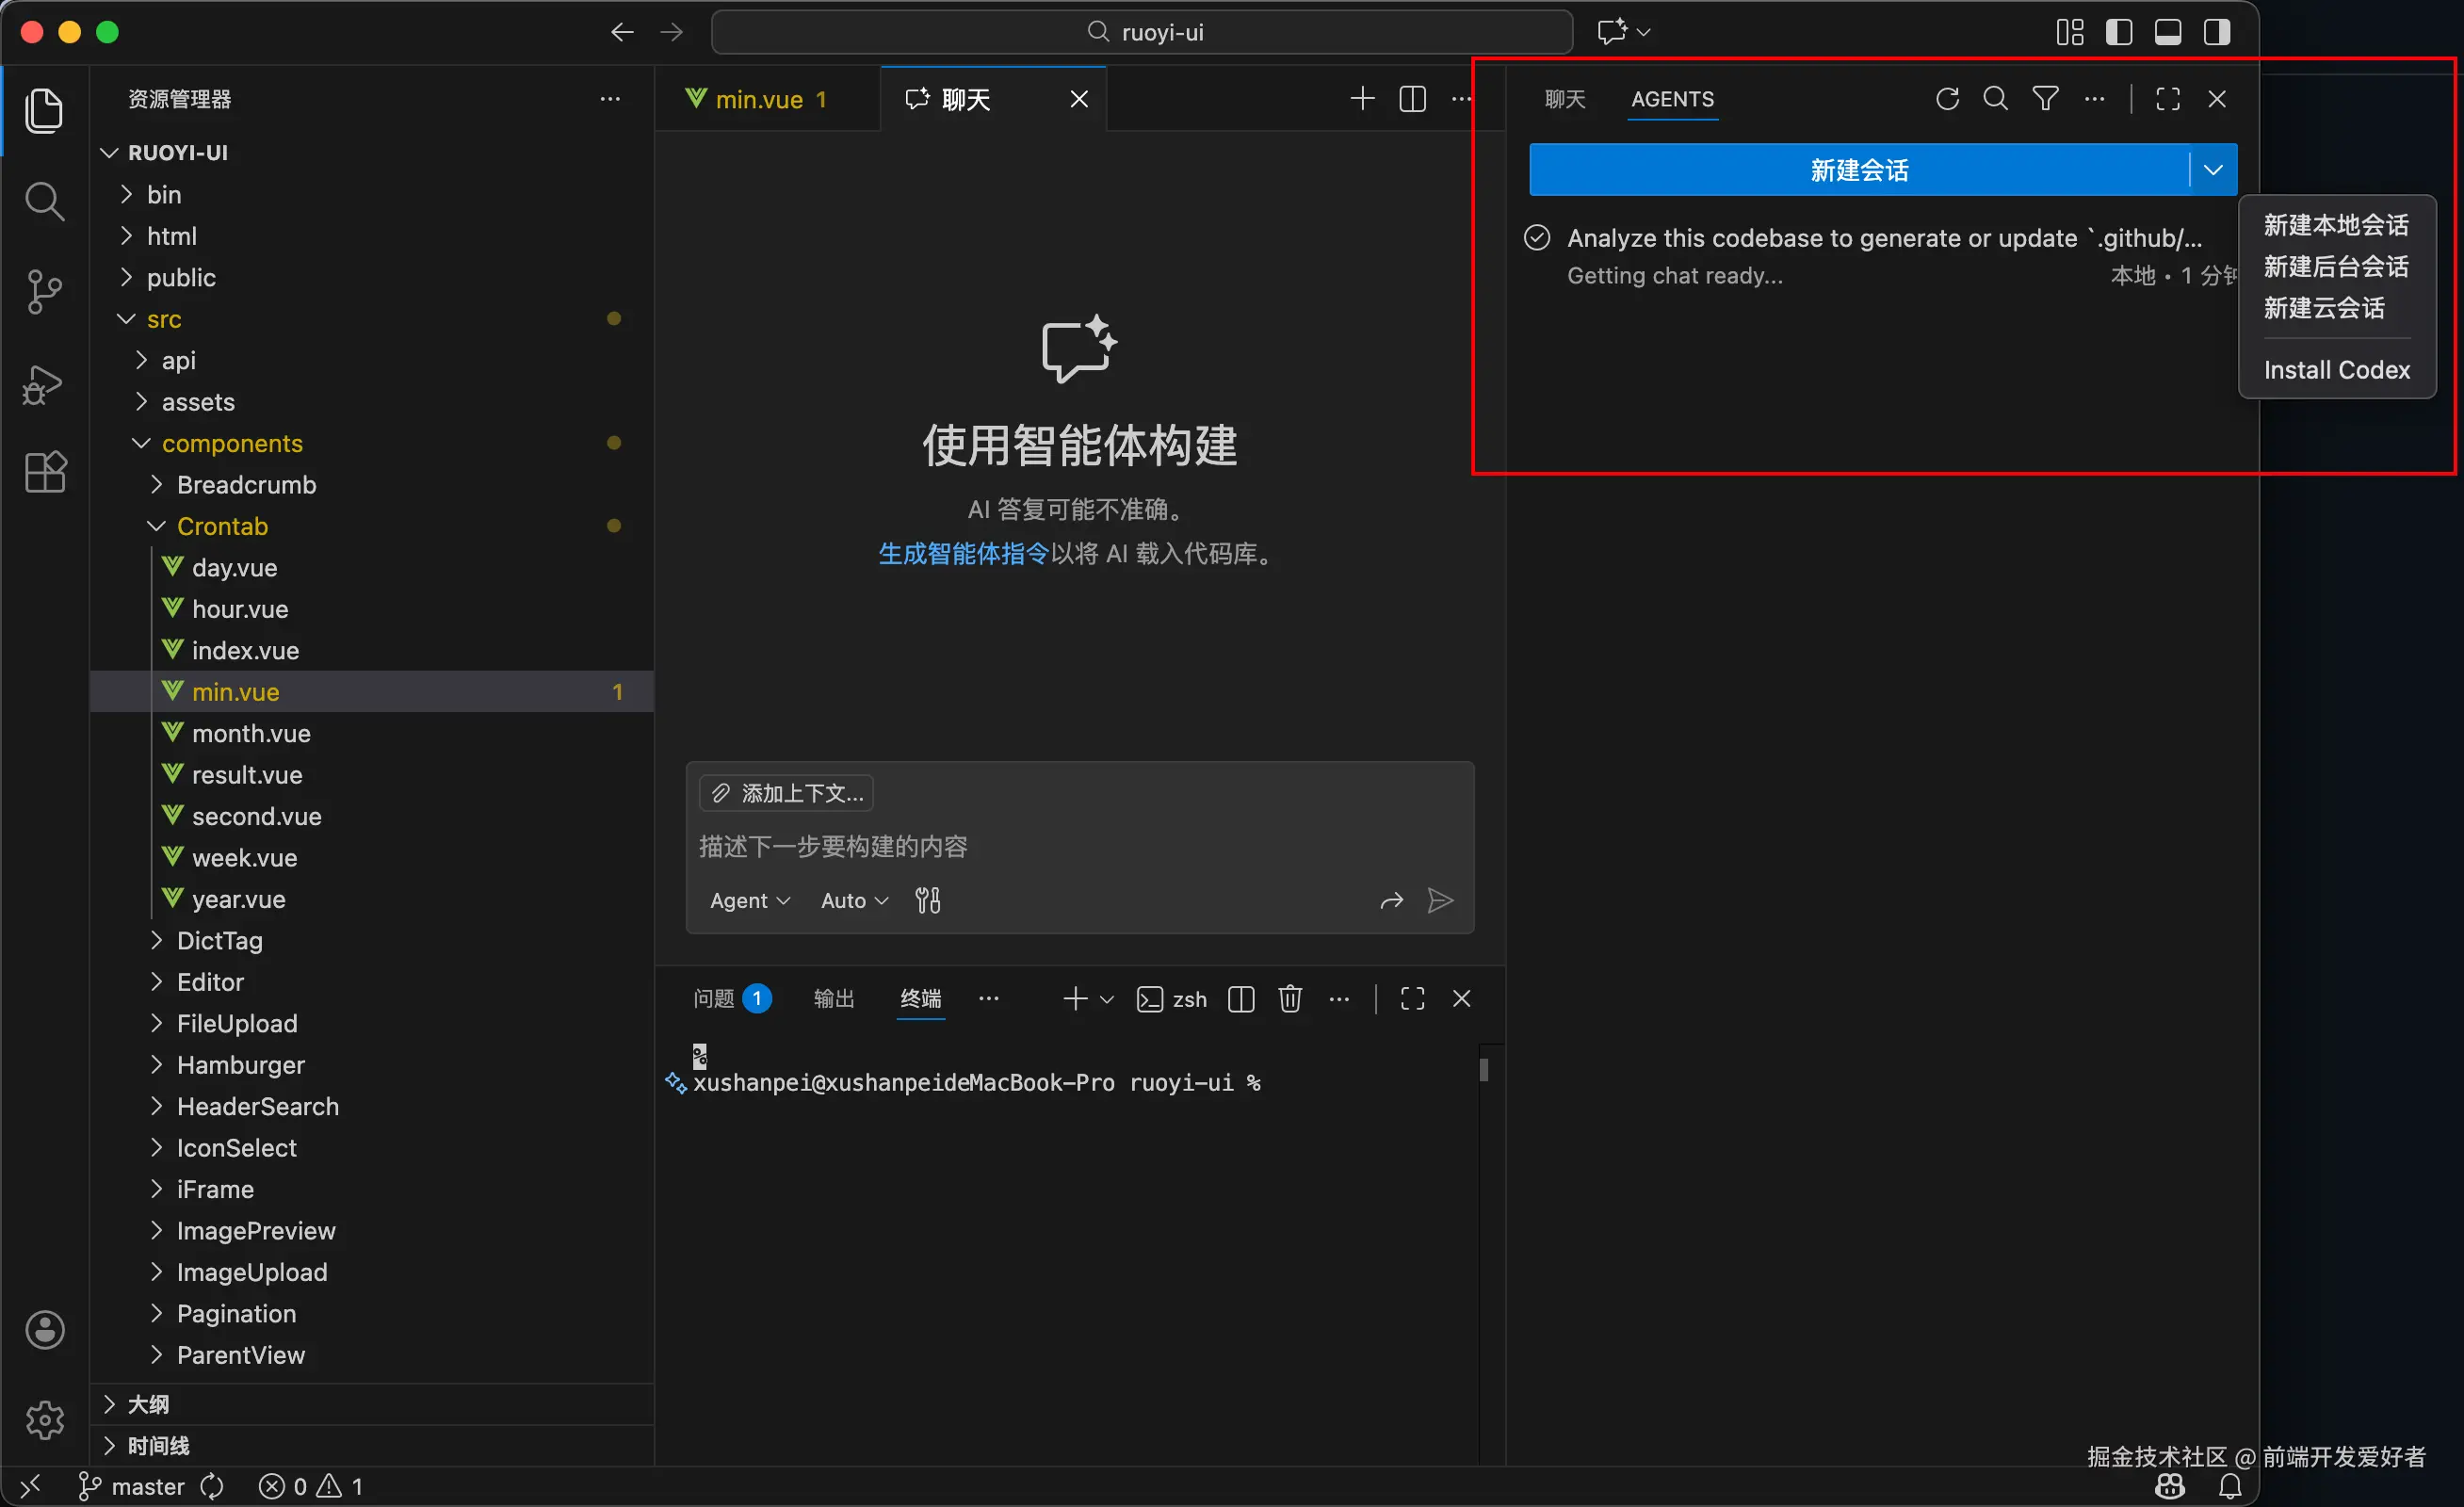Toggle the primary side bar layout

(x=2118, y=32)
